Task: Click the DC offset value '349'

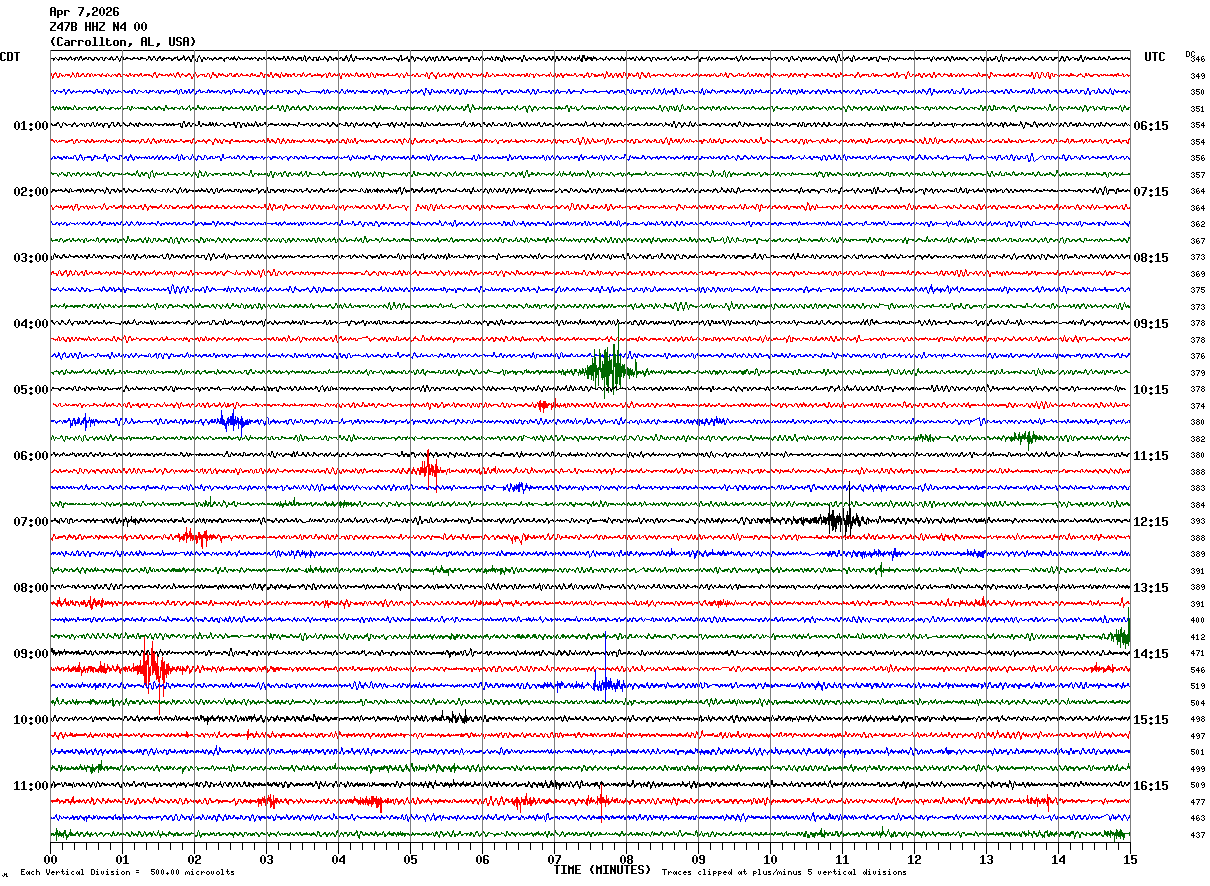Action: (1197, 76)
